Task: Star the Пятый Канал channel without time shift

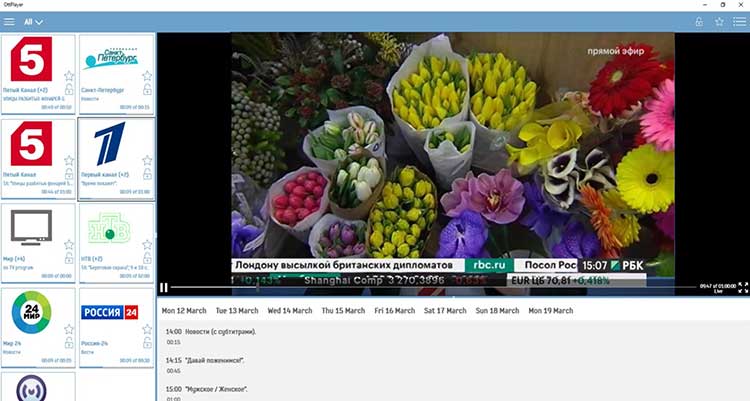Action: (69, 160)
